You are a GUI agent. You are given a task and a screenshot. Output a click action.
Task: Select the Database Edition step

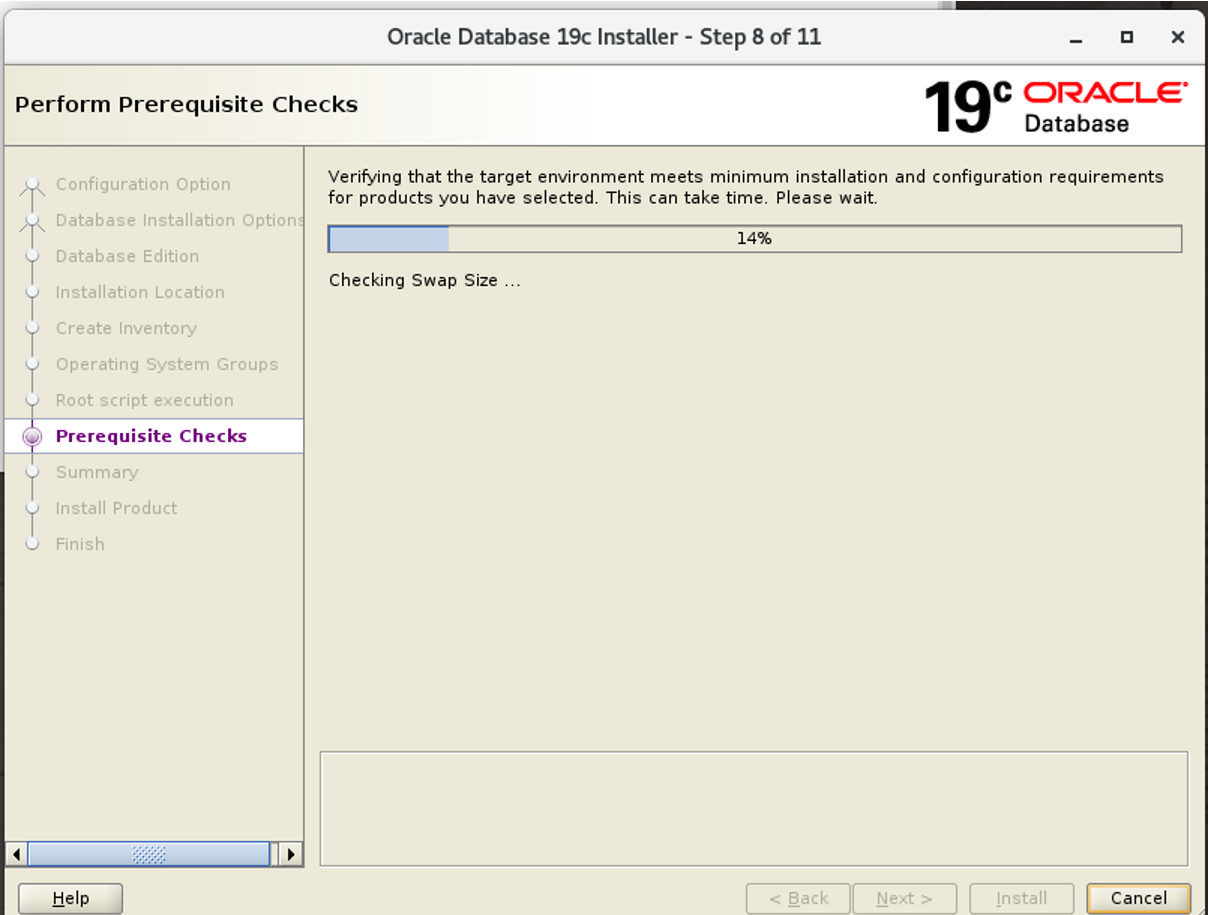coord(127,256)
